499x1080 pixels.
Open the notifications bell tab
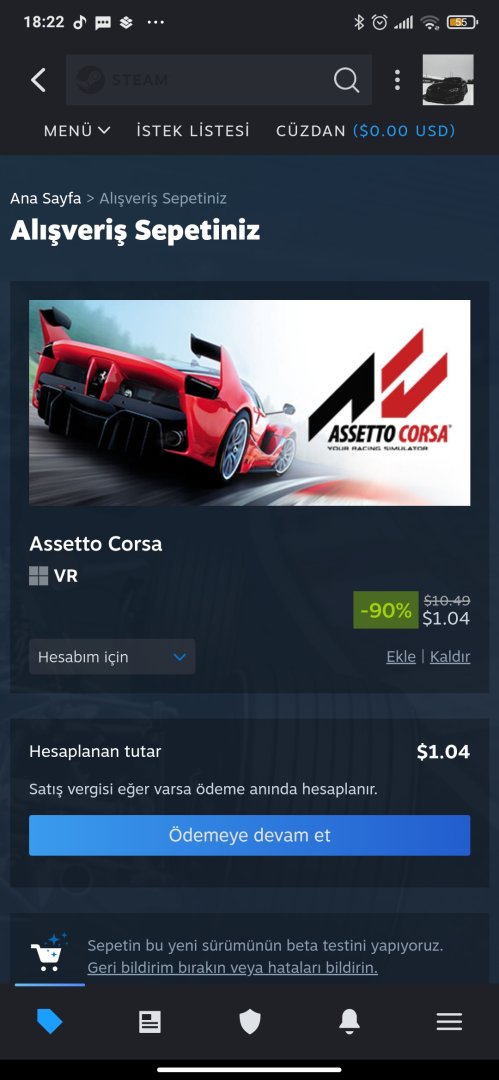coord(349,1021)
